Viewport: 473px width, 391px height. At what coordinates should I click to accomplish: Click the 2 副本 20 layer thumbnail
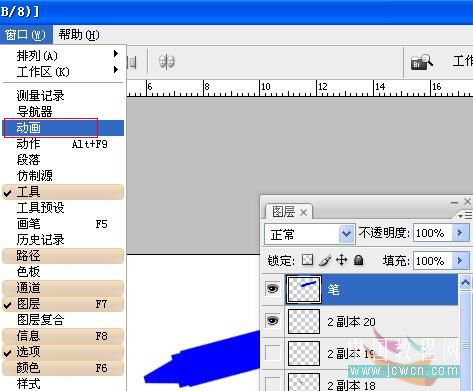click(304, 321)
